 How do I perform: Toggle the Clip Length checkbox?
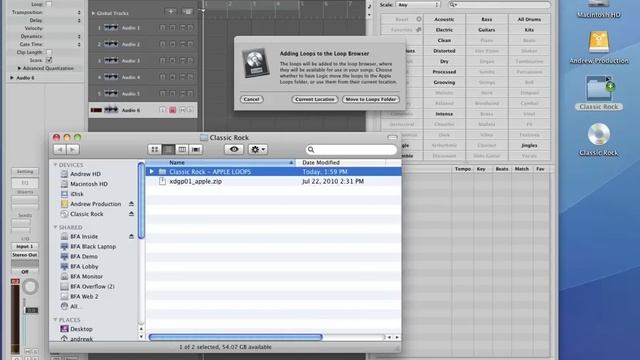[49, 52]
